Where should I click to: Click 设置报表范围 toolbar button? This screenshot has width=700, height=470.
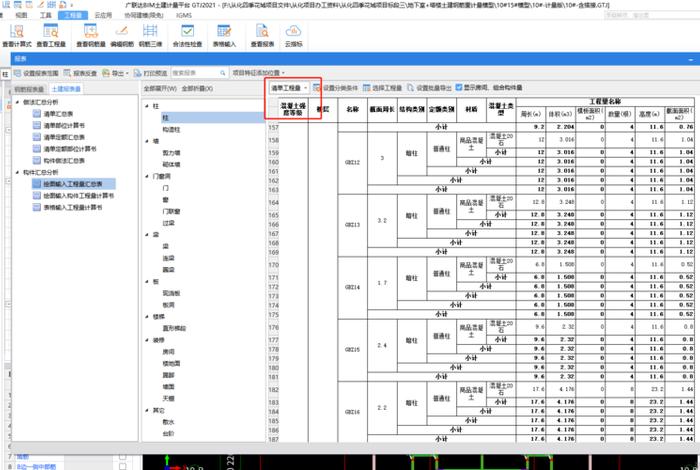point(36,73)
